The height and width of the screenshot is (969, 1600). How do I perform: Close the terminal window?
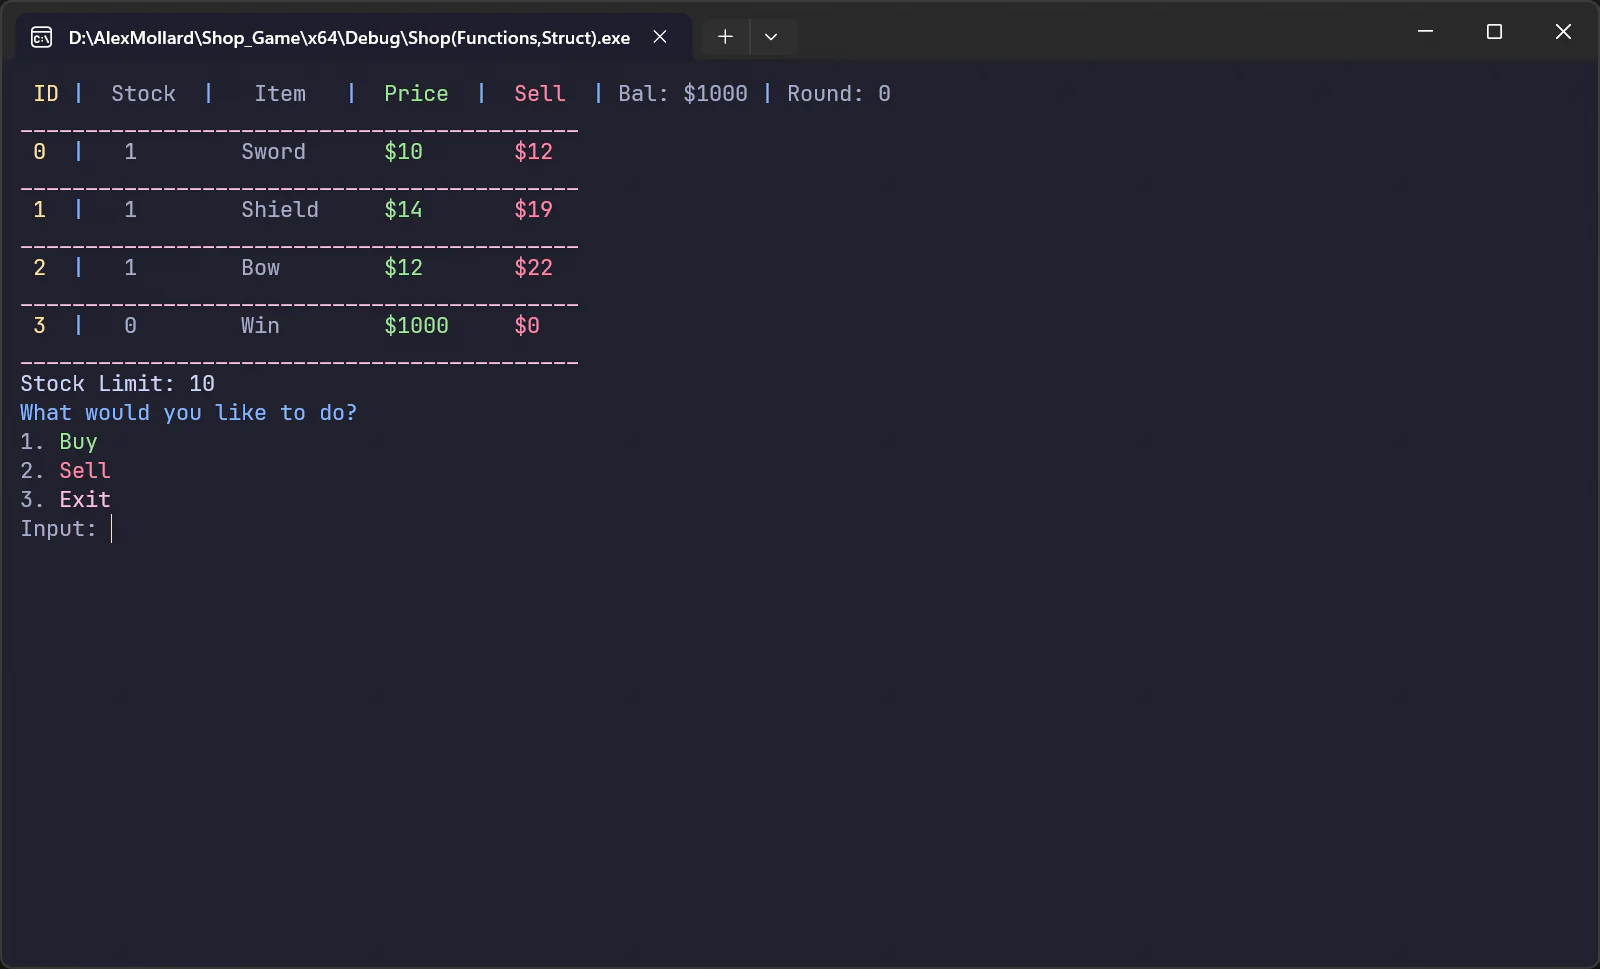[x=1563, y=32]
